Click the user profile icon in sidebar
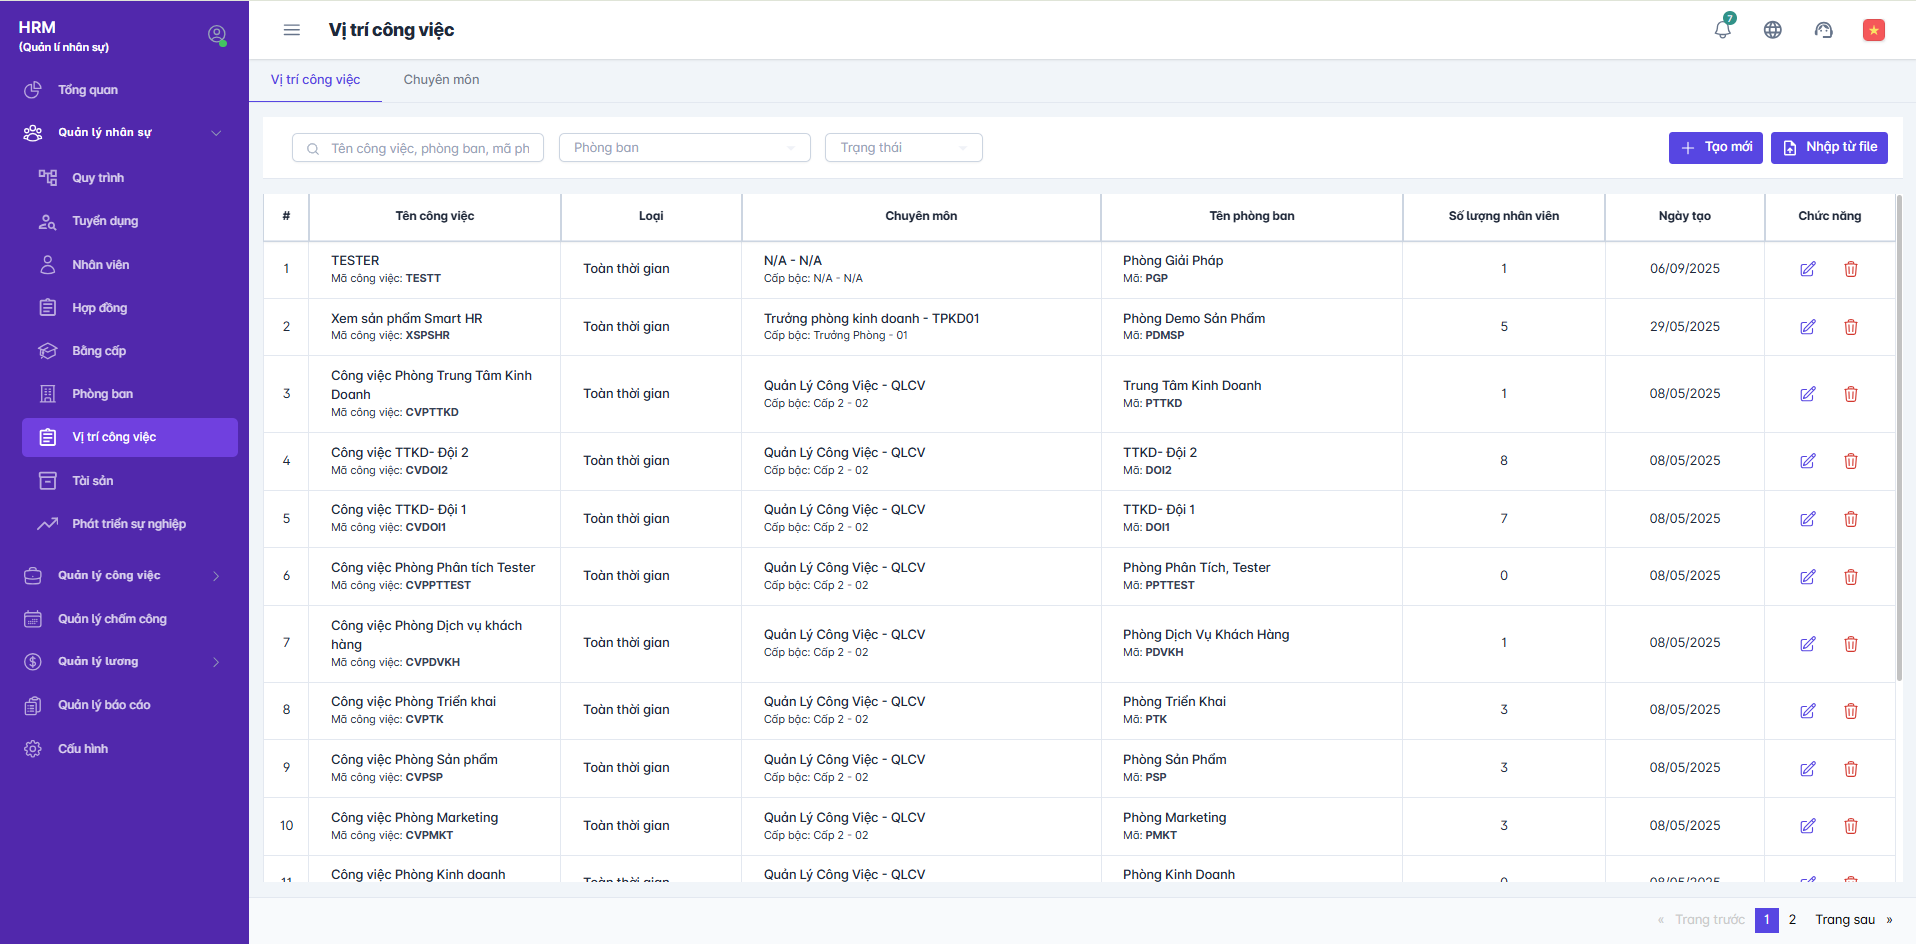 click(216, 35)
